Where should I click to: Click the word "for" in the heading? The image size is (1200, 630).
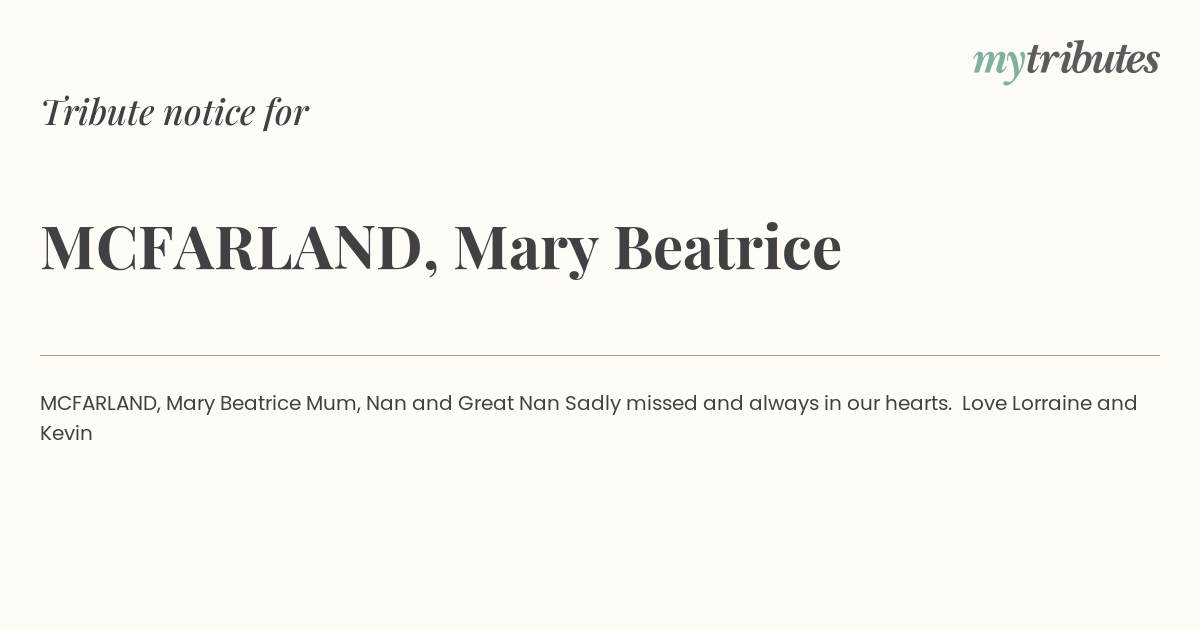(x=287, y=113)
